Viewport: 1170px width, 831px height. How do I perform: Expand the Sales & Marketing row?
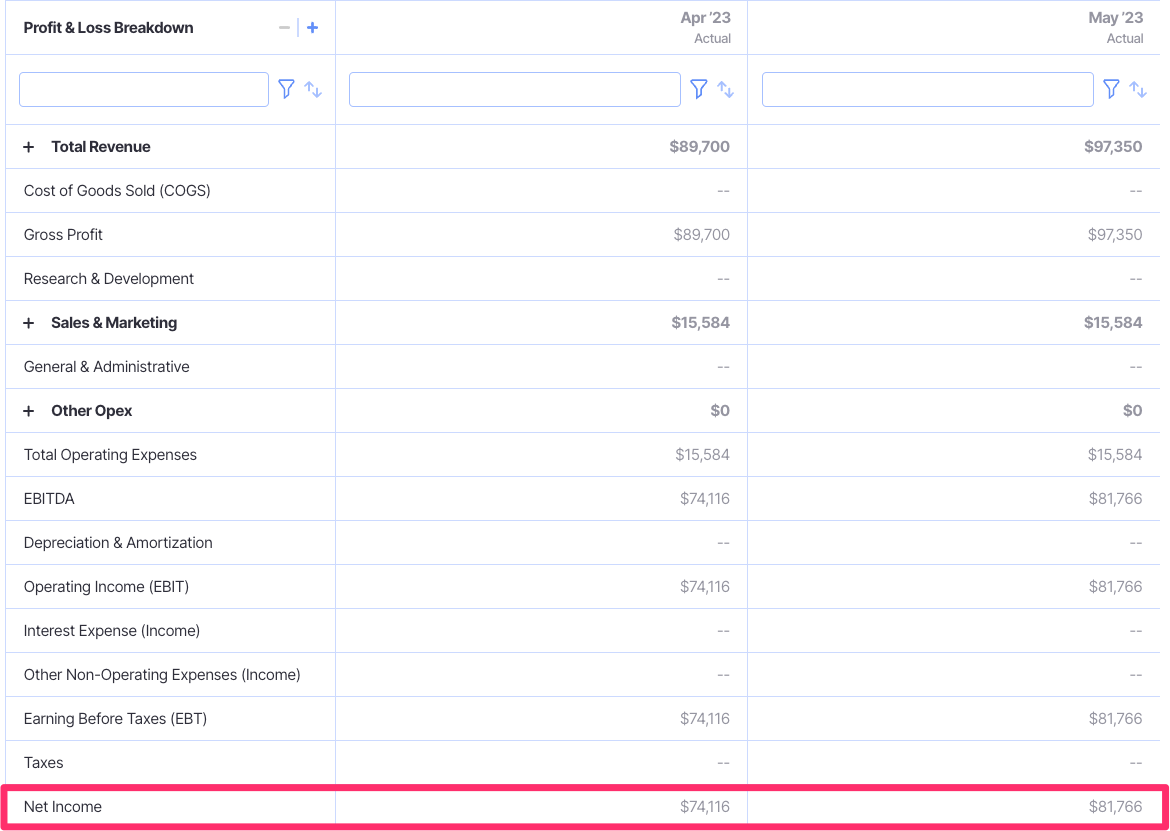tap(28, 322)
